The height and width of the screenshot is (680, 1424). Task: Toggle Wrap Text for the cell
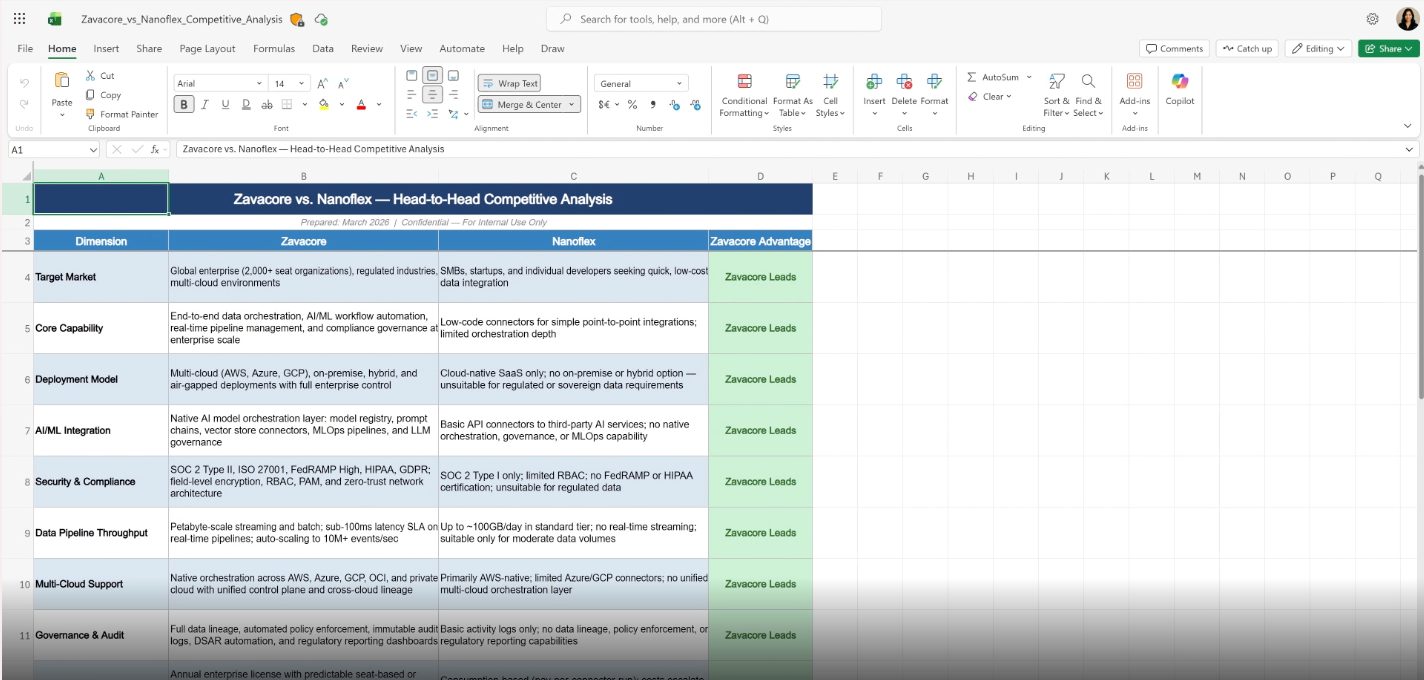pos(509,84)
